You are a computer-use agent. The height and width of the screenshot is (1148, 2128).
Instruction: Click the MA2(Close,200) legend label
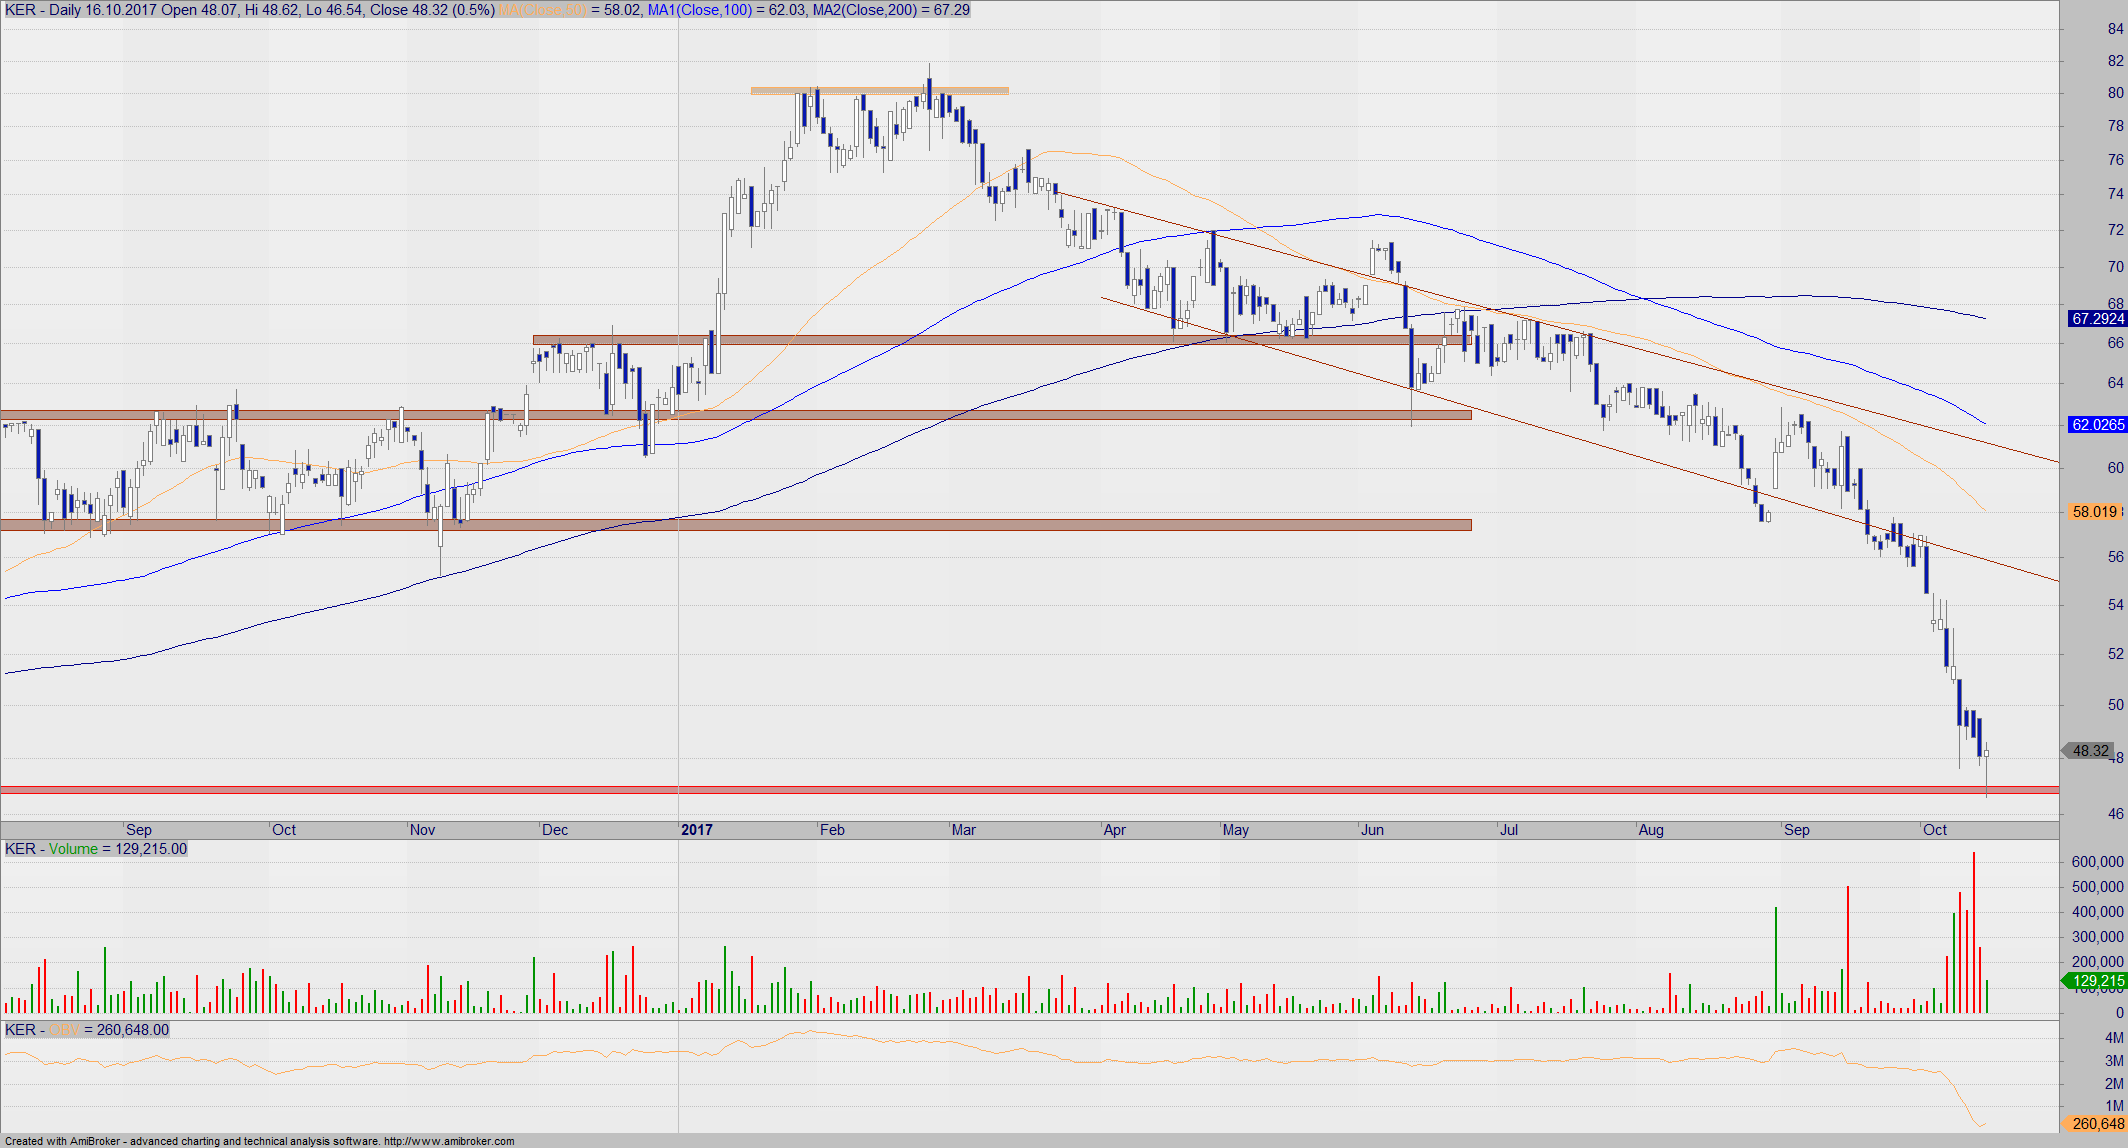(x=864, y=10)
